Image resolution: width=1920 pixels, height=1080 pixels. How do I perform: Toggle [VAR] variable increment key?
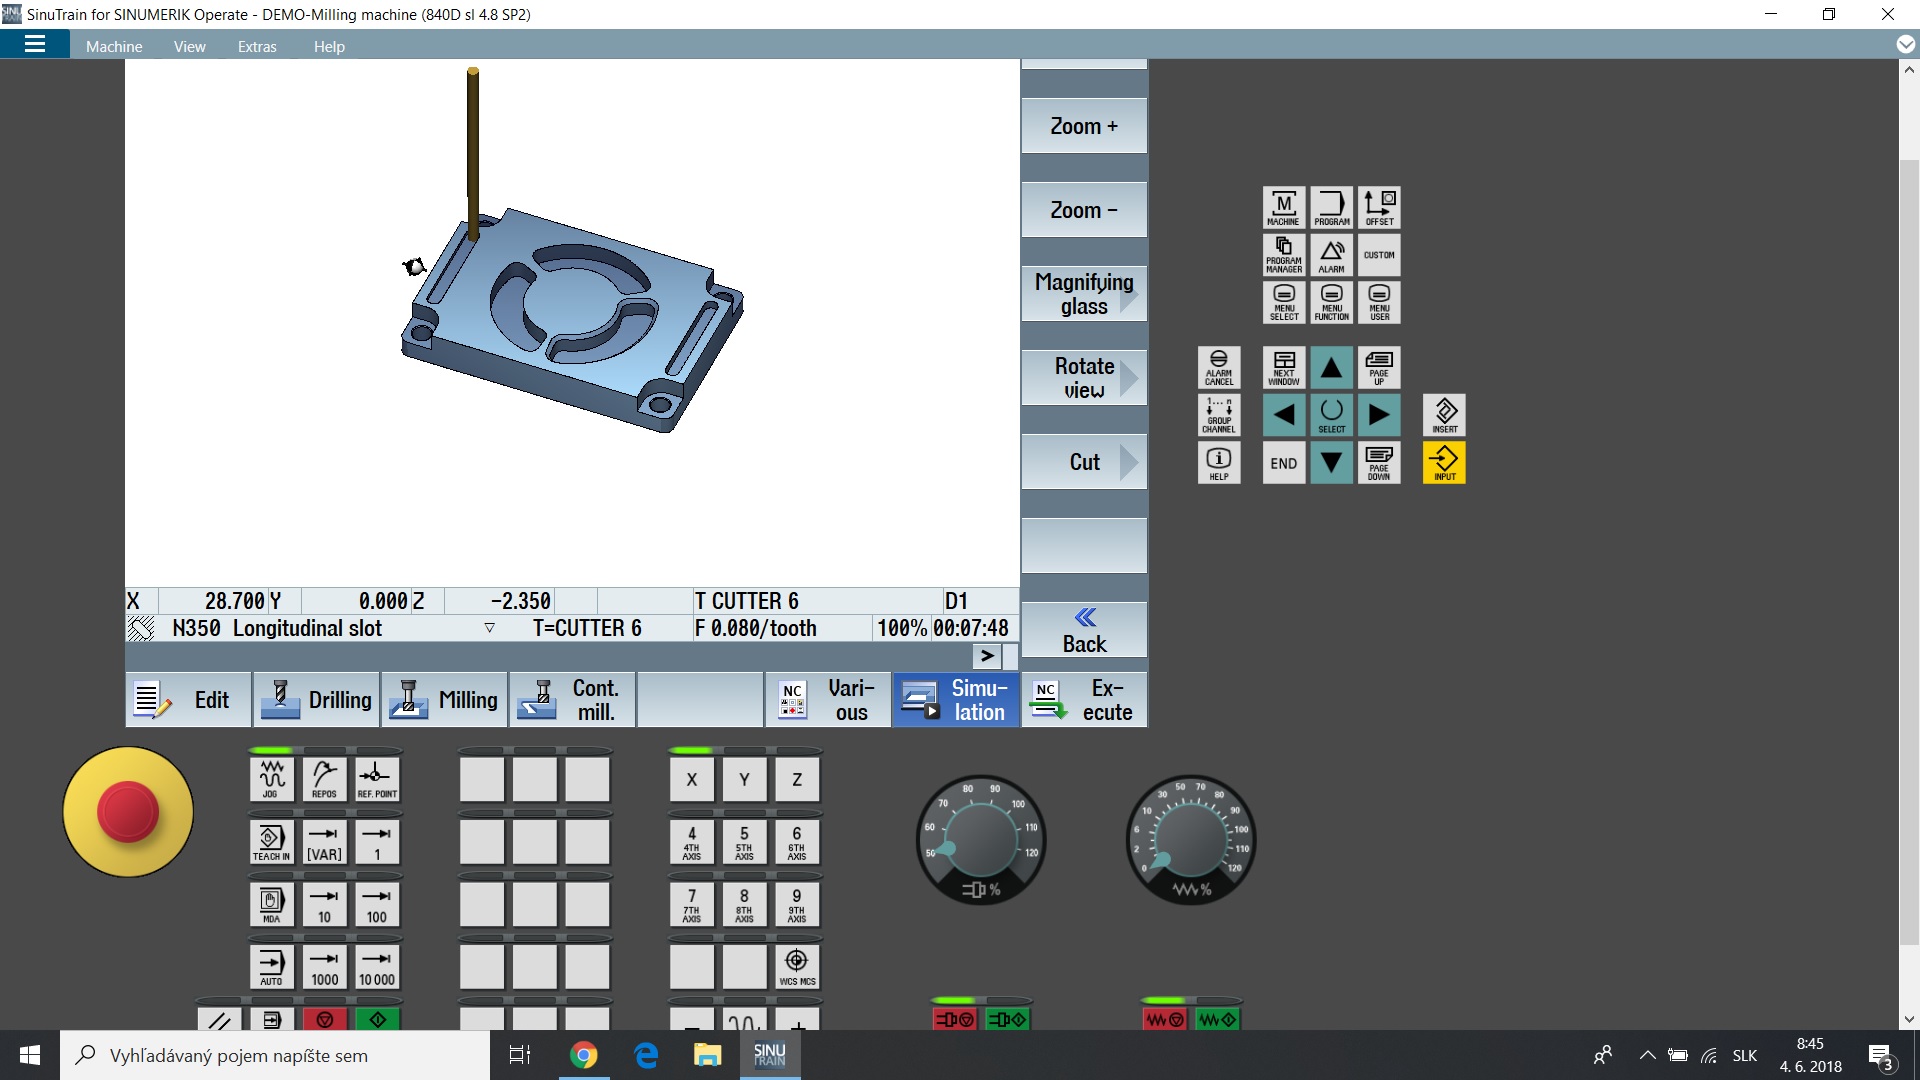(x=324, y=842)
